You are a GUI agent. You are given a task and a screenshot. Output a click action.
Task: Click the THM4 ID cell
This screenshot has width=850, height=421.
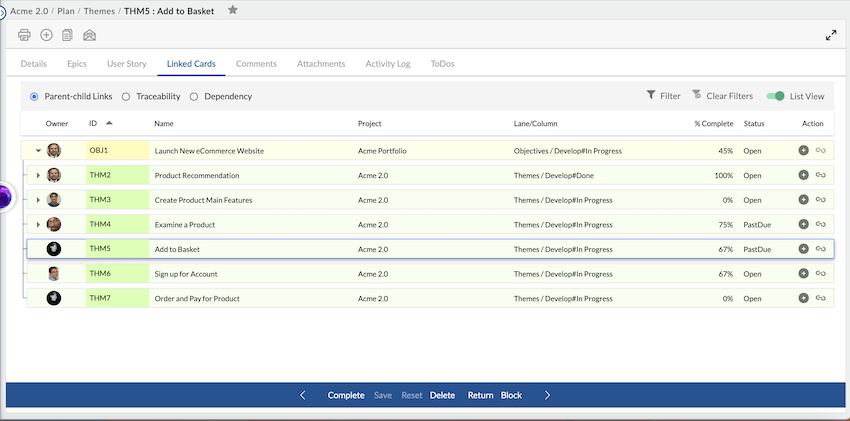pyautogui.click(x=117, y=224)
